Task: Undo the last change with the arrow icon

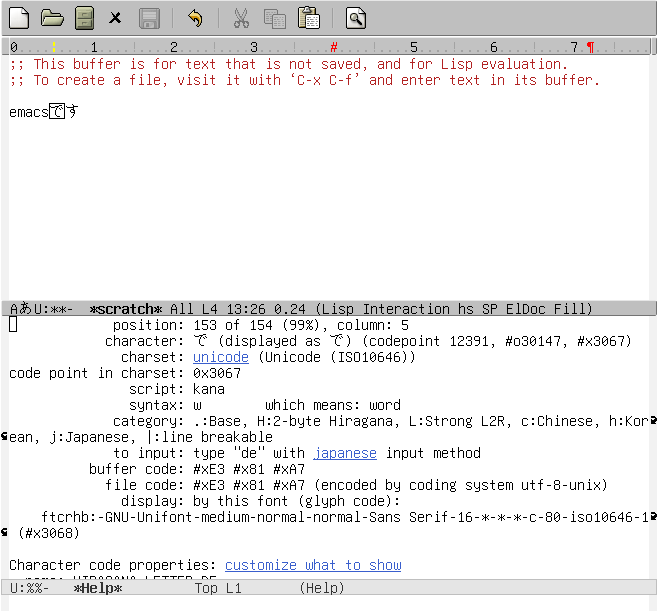Action: click(x=195, y=18)
